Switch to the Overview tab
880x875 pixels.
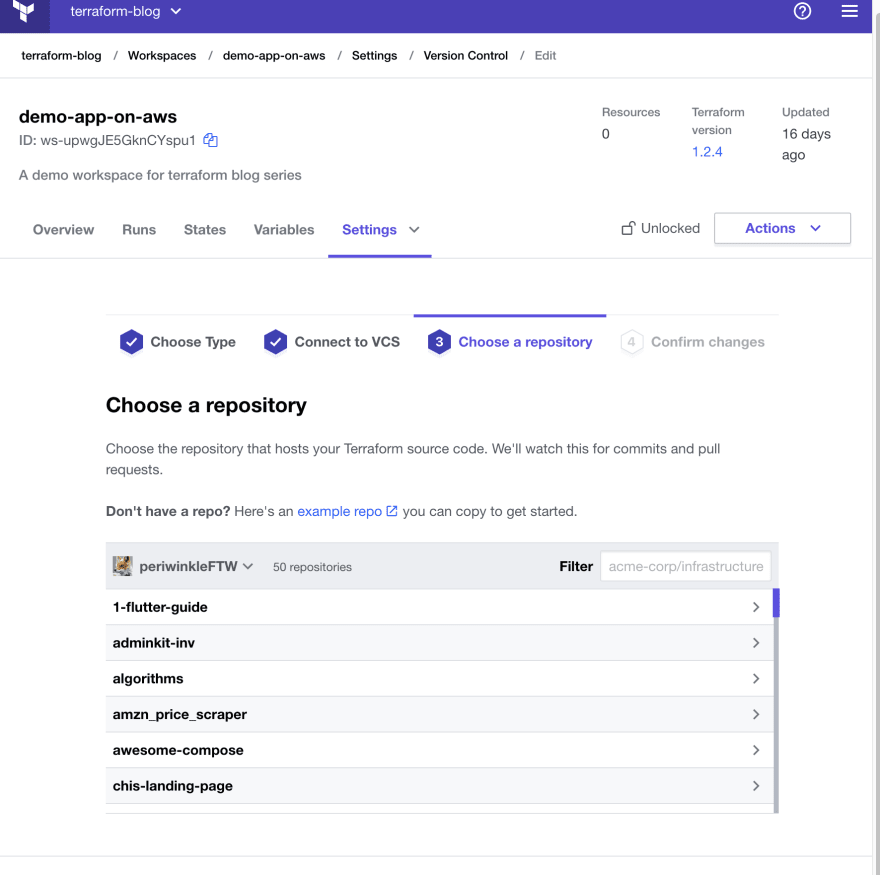point(63,230)
